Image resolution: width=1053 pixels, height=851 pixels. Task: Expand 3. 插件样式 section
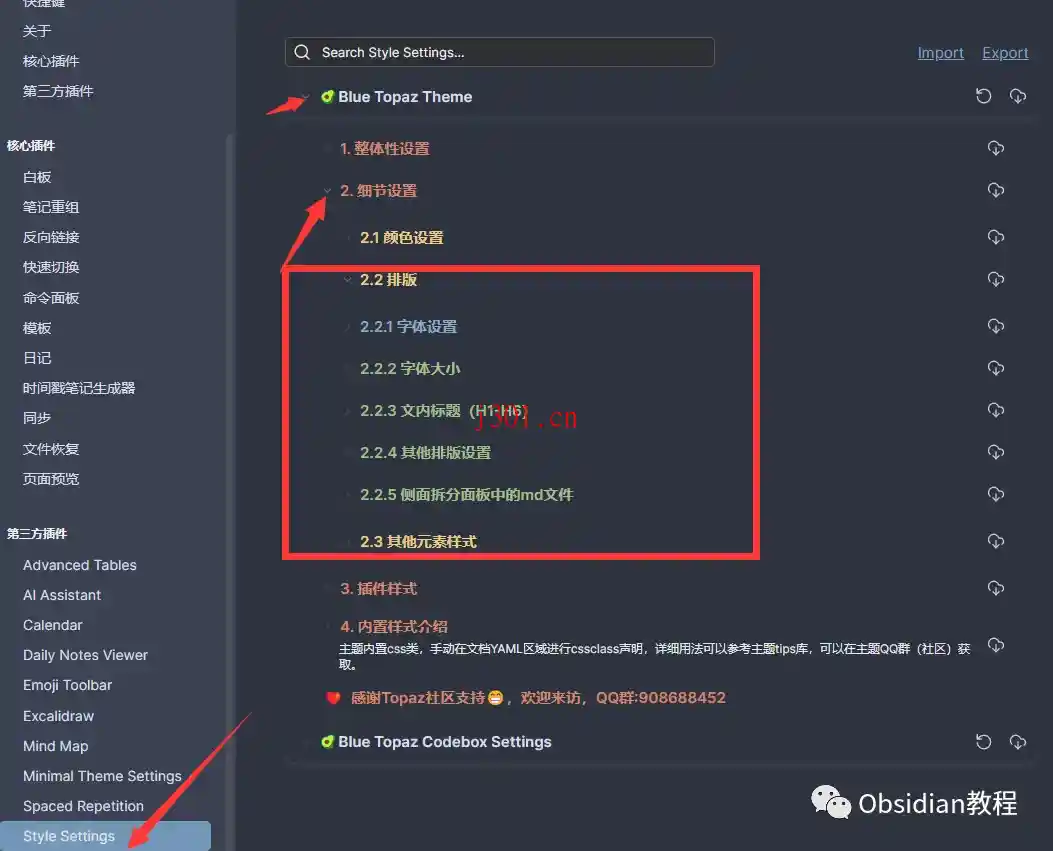coord(327,589)
